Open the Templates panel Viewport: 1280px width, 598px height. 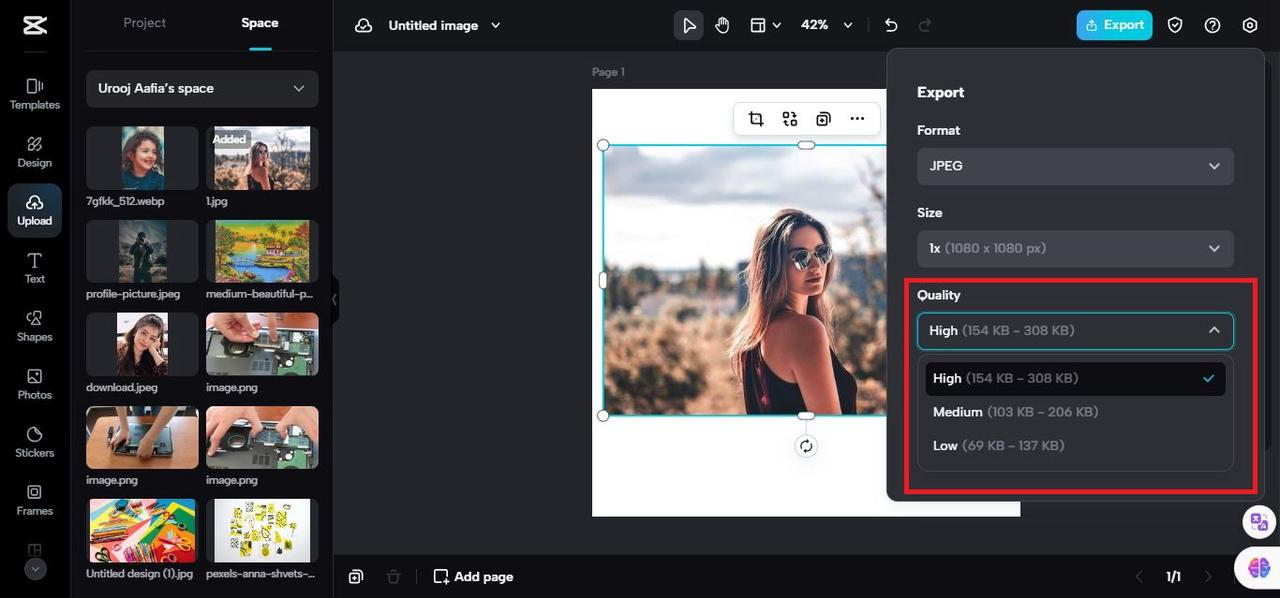pos(35,94)
